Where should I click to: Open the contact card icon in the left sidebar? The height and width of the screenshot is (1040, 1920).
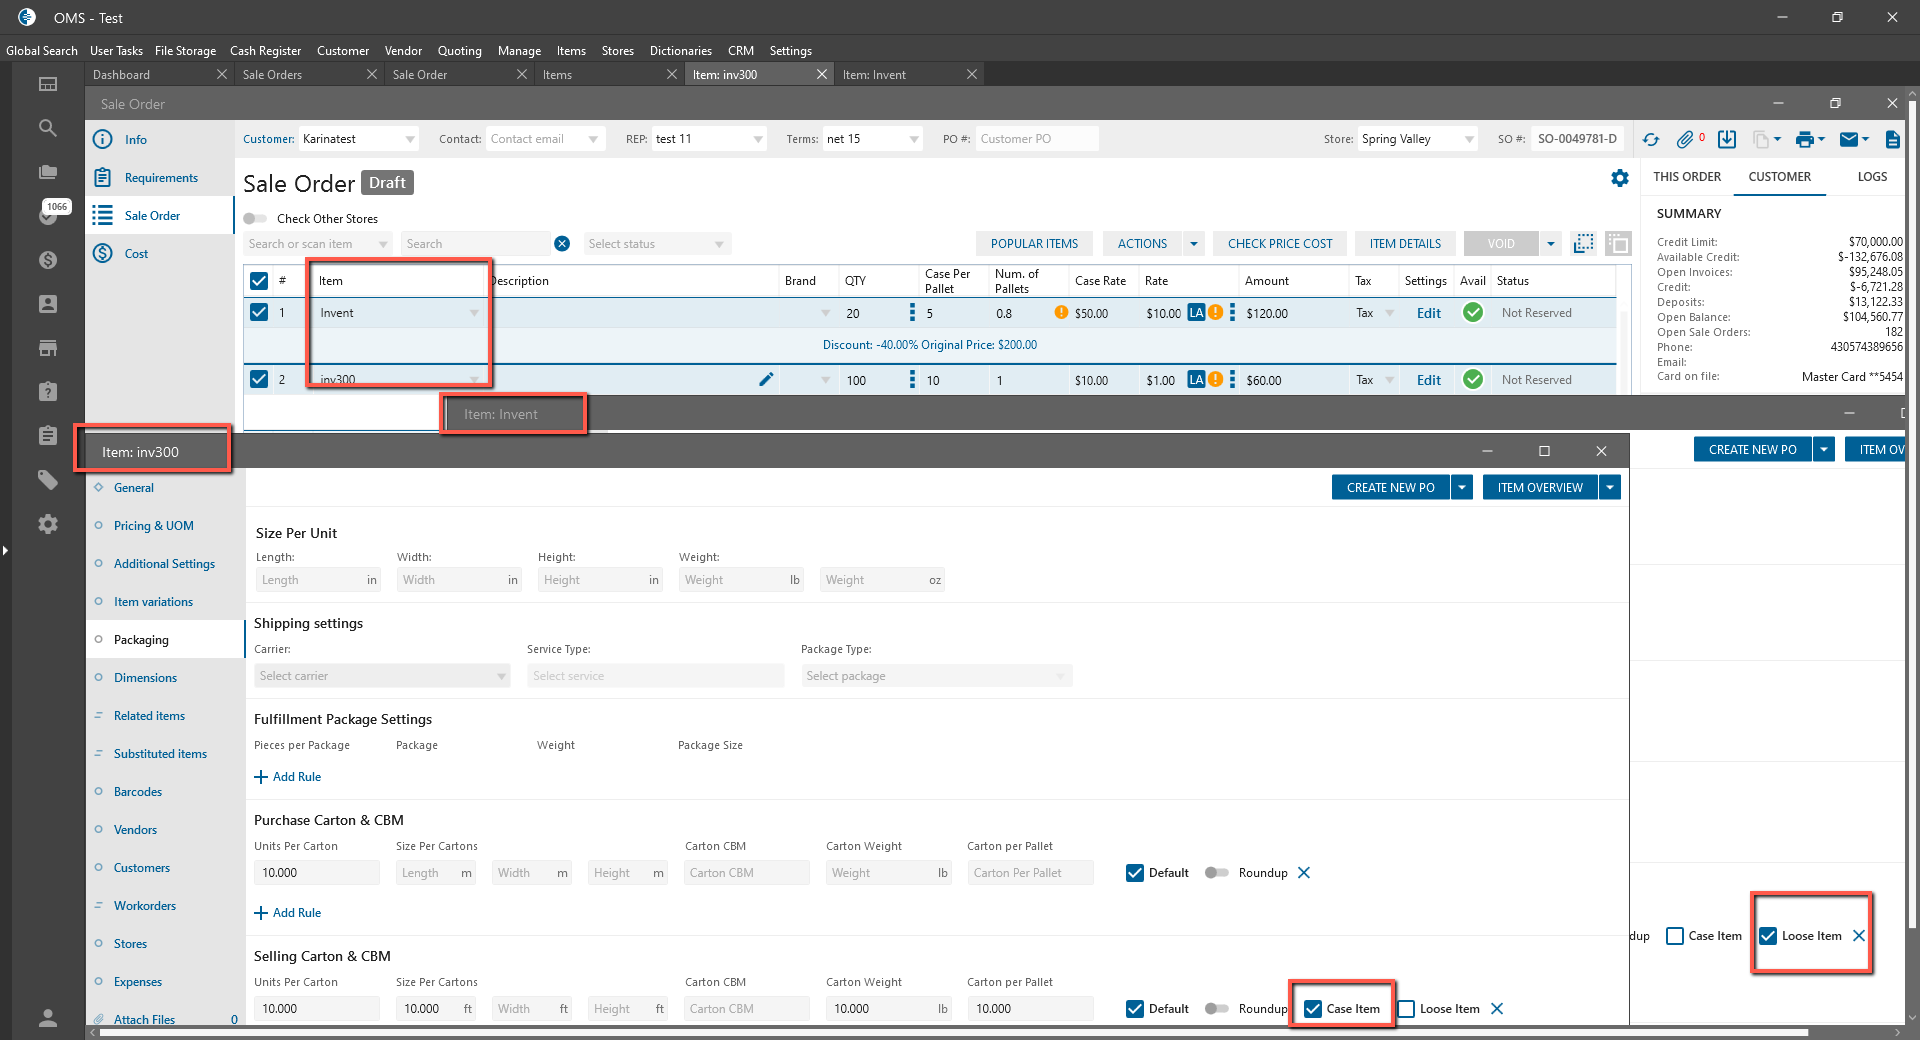pyautogui.click(x=47, y=304)
